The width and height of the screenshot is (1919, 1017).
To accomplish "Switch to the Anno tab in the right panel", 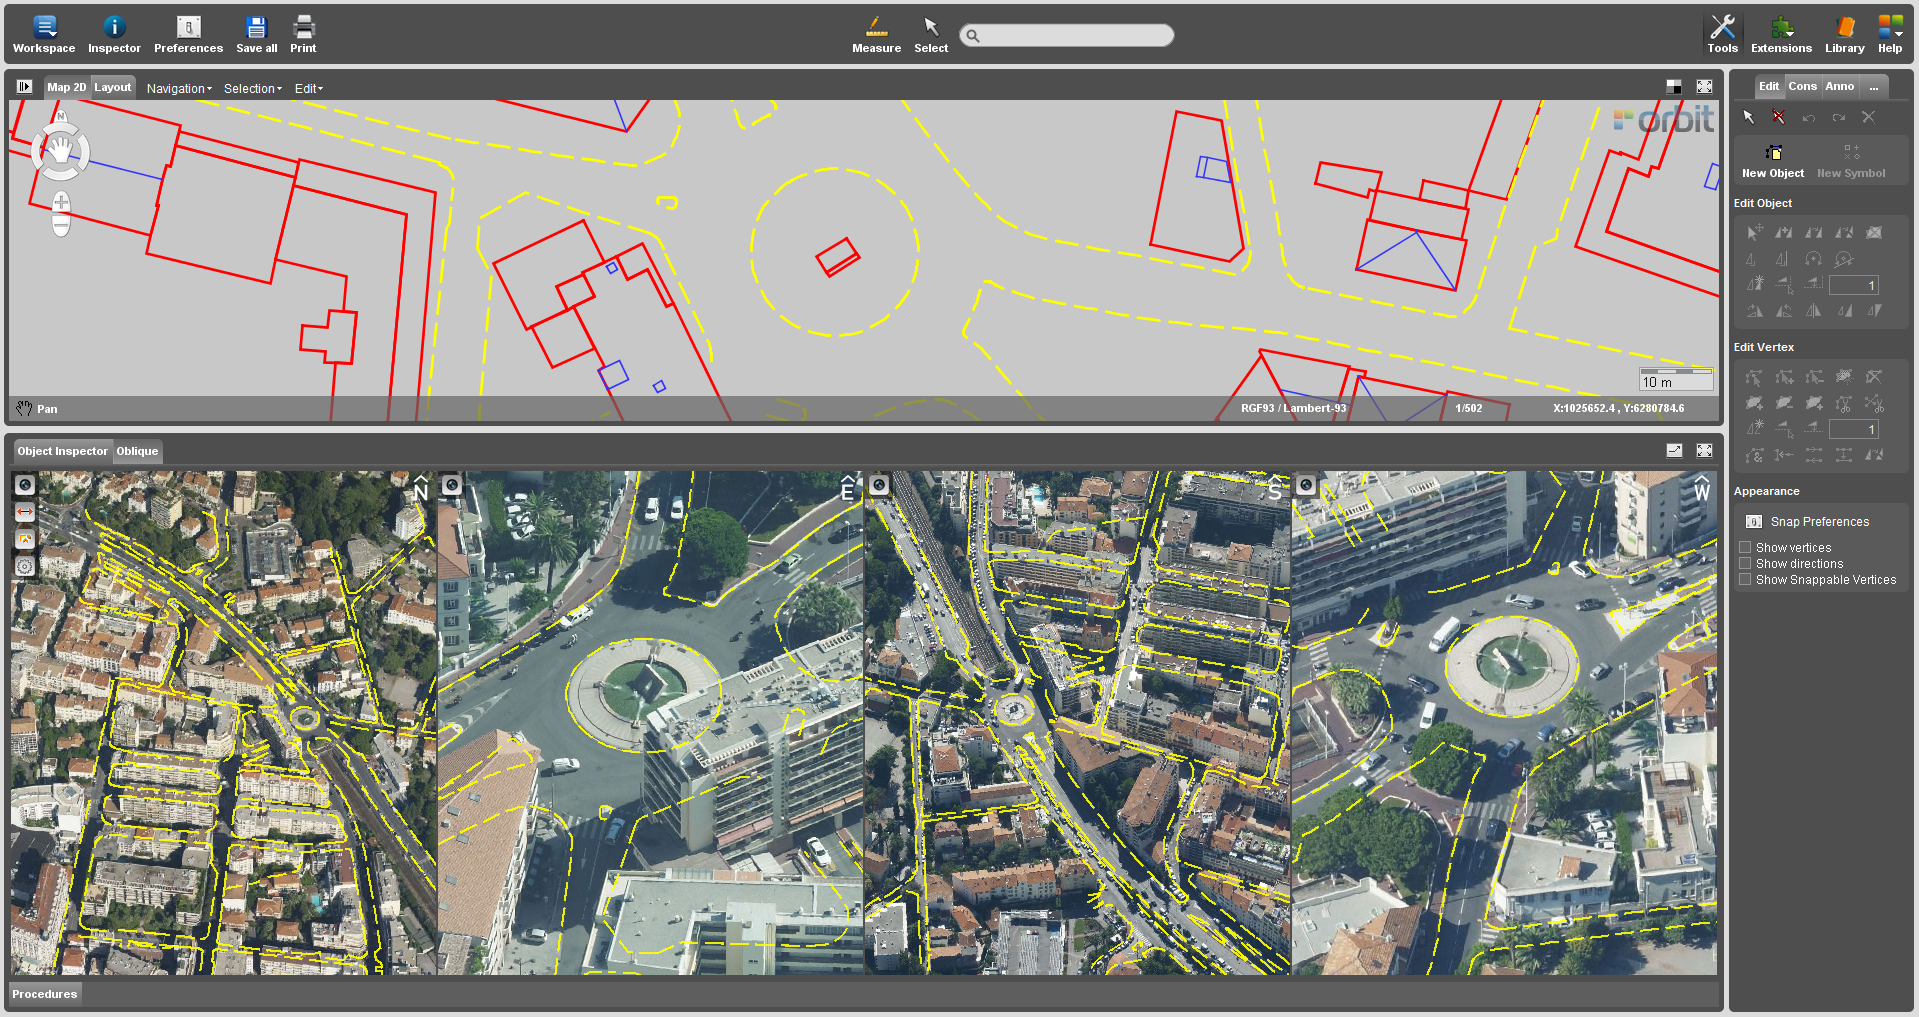I will 1838,86.
